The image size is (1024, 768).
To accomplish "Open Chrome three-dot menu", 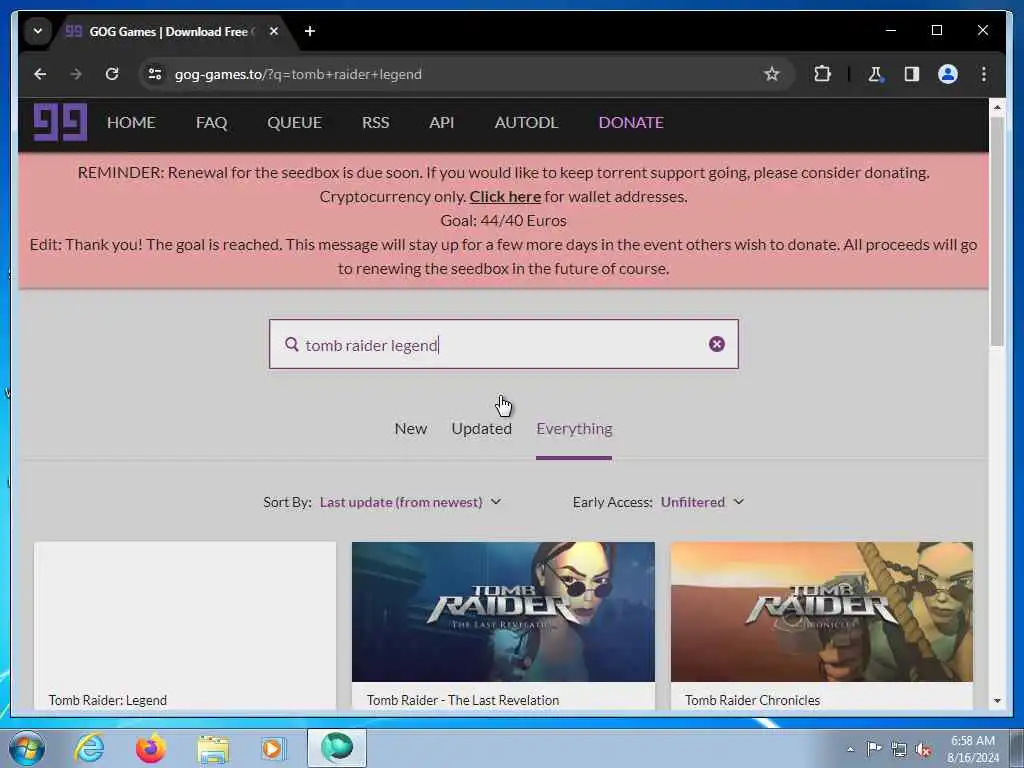I will click(x=984, y=74).
